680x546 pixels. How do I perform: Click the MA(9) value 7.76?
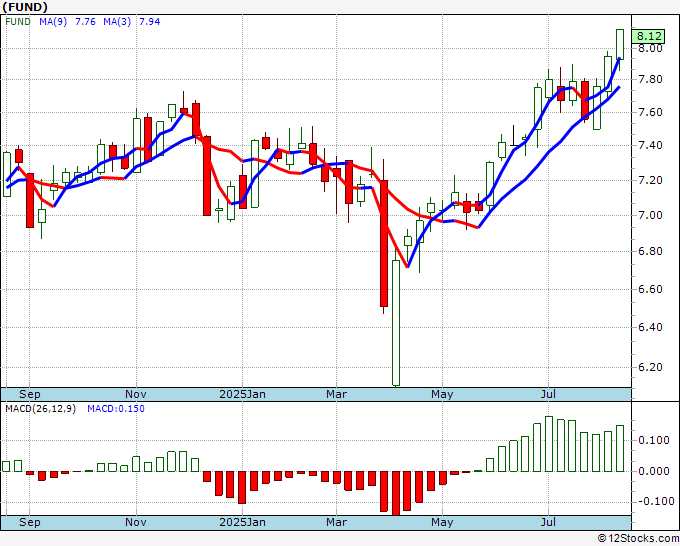pos(85,22)
